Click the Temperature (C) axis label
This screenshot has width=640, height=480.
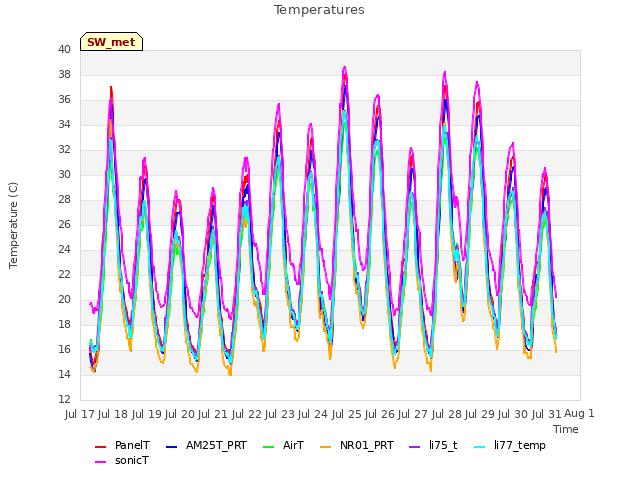(x=13, y=225)
